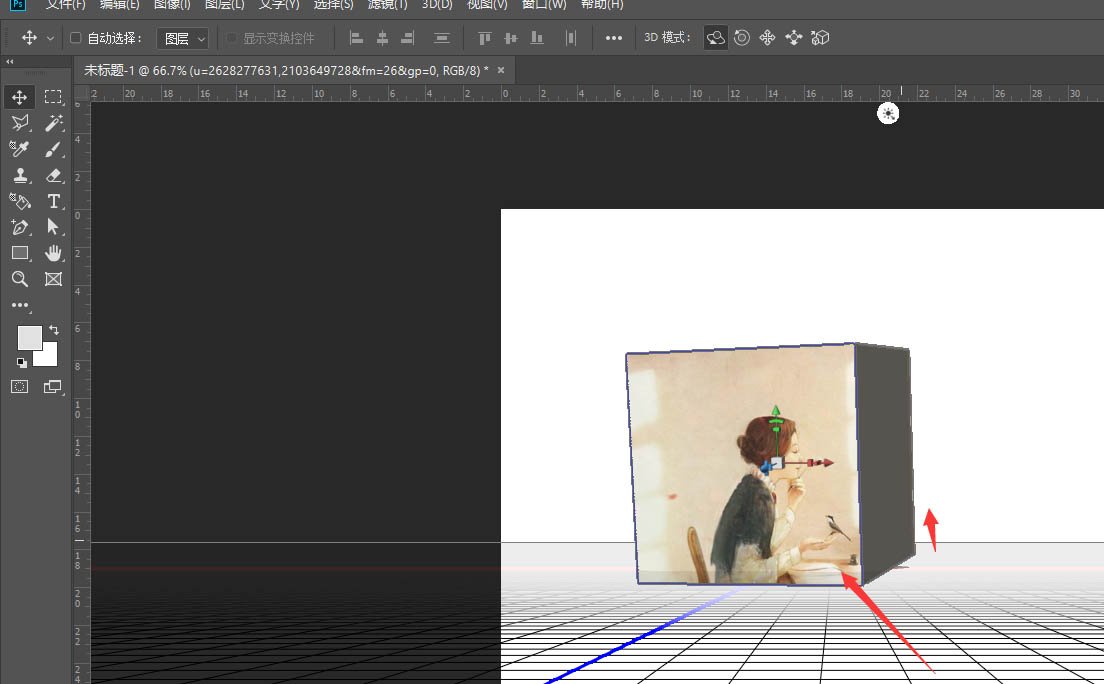Screen dimensions: 1104x684
Task: Enable the 显示变换控件 checkbox
Action: tap(230, 37)
